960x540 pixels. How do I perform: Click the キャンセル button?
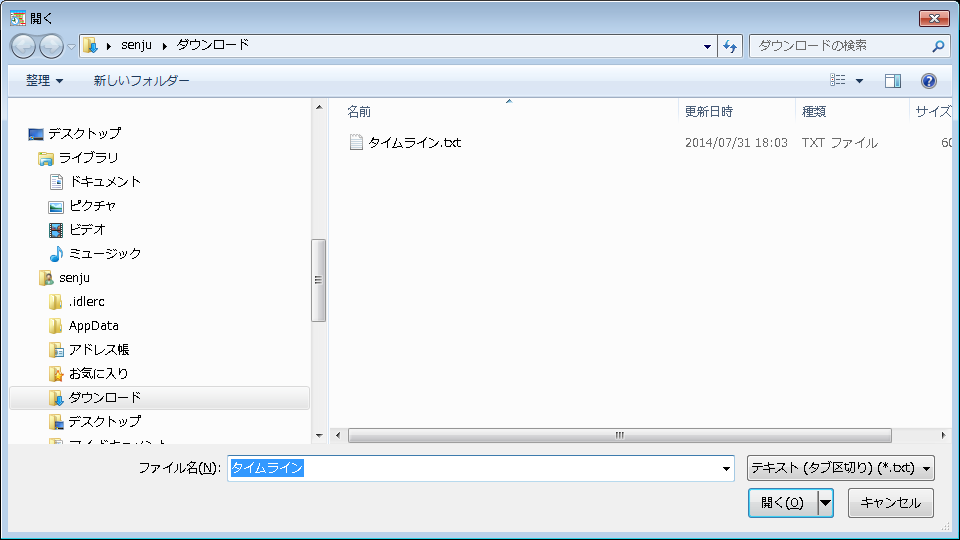tap(890, 503)
